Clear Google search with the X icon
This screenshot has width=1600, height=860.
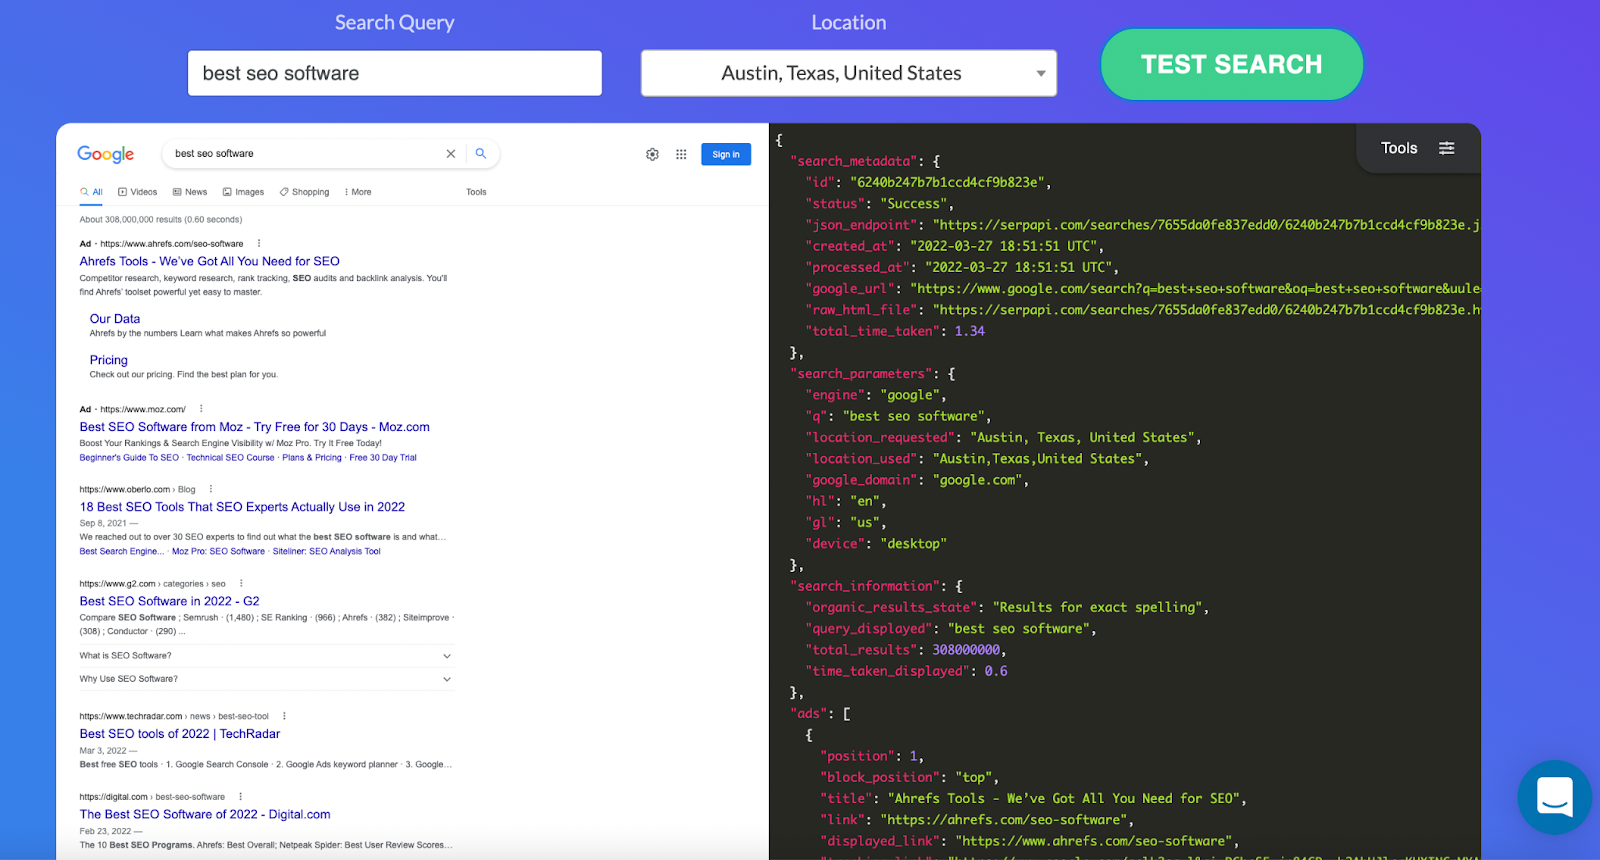[x=451, y=153]
